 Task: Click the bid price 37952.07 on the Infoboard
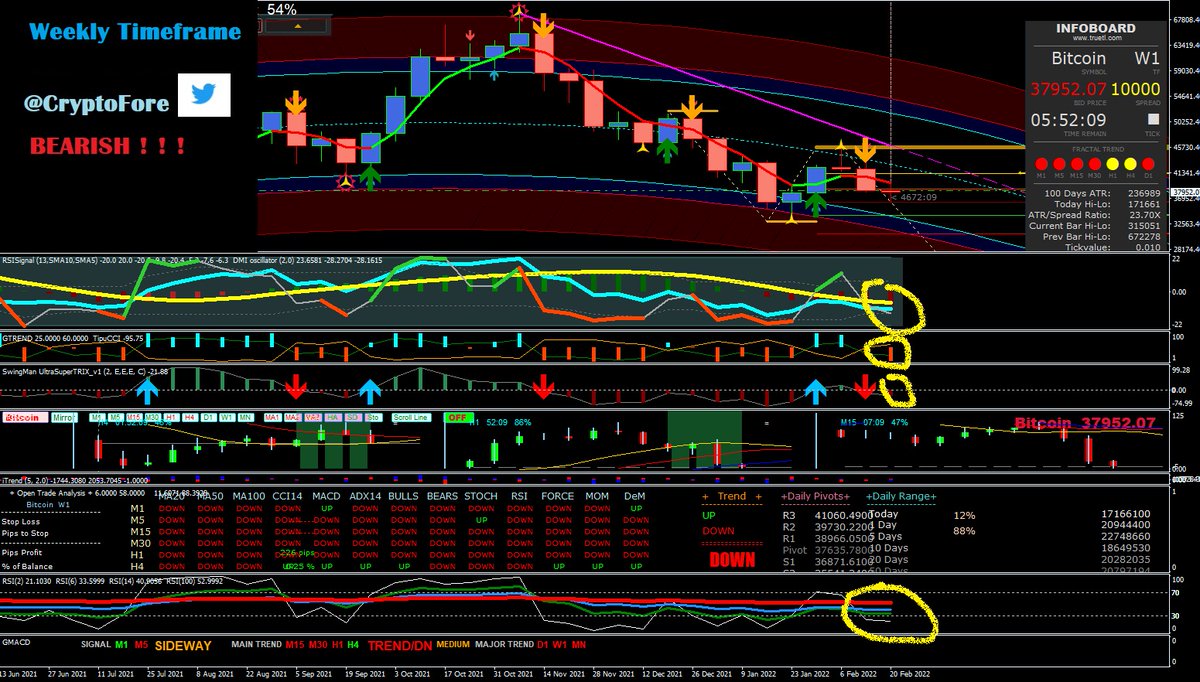[1068, 89]
